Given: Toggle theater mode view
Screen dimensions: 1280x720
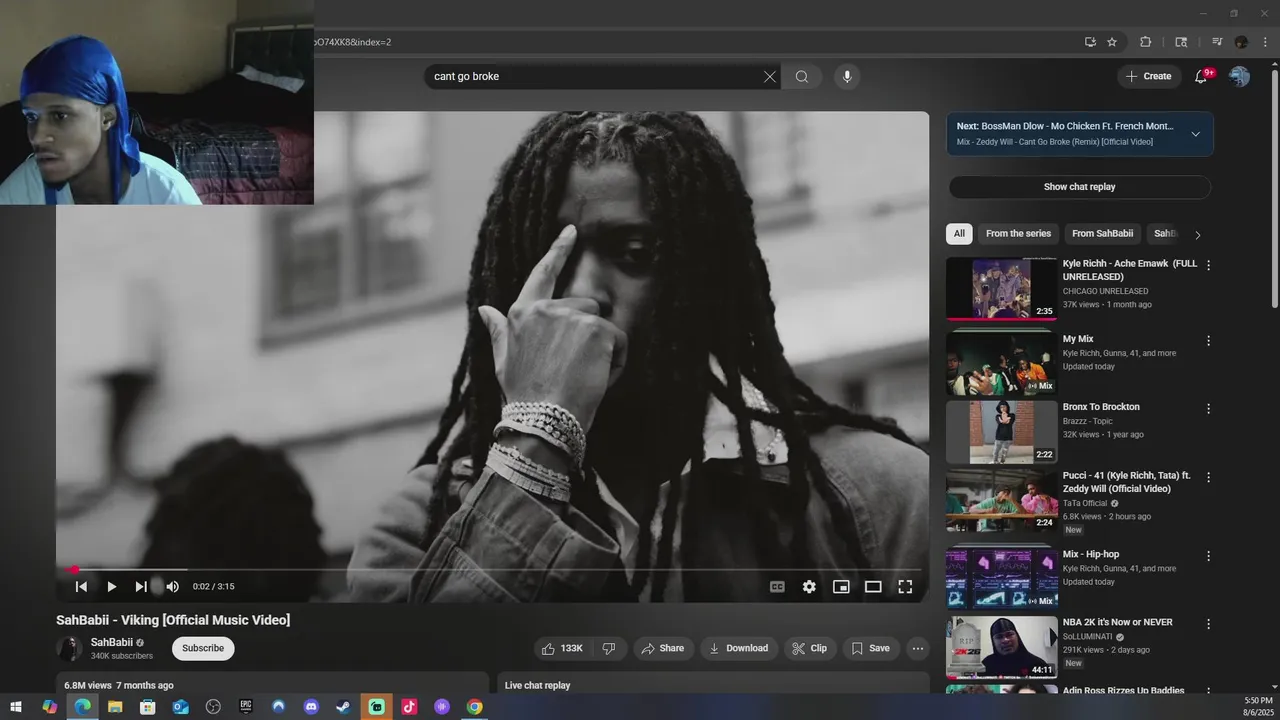Looking at the screenshot, I should (x=873, y=587).
